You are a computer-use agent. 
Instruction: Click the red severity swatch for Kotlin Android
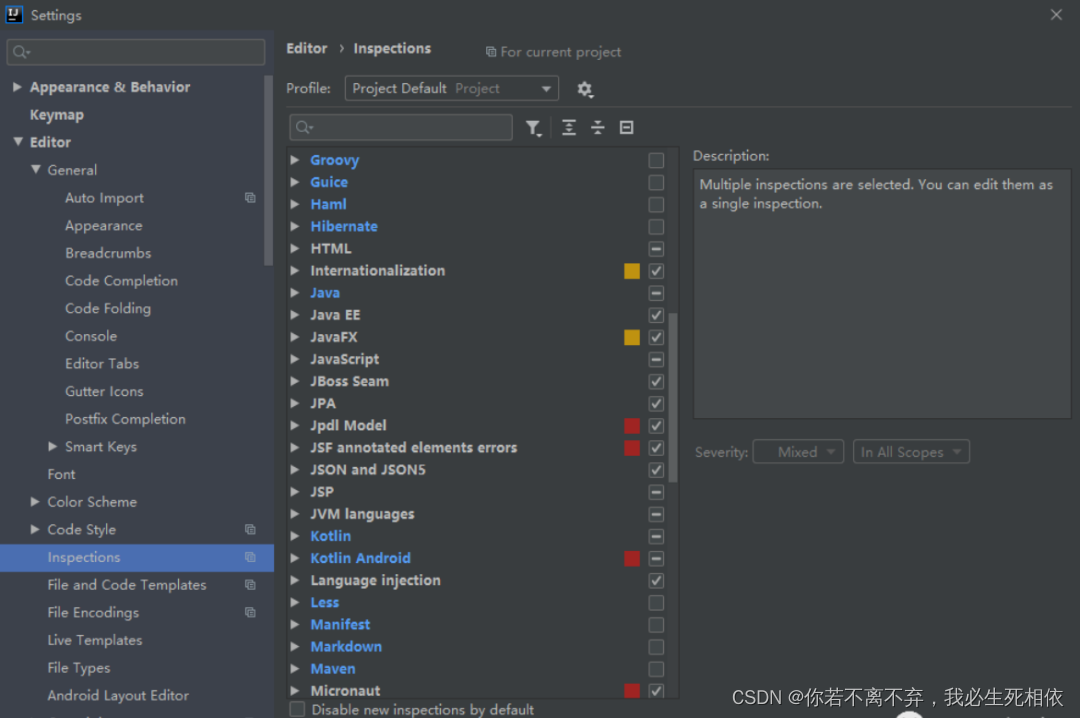[x=632, y=558]
